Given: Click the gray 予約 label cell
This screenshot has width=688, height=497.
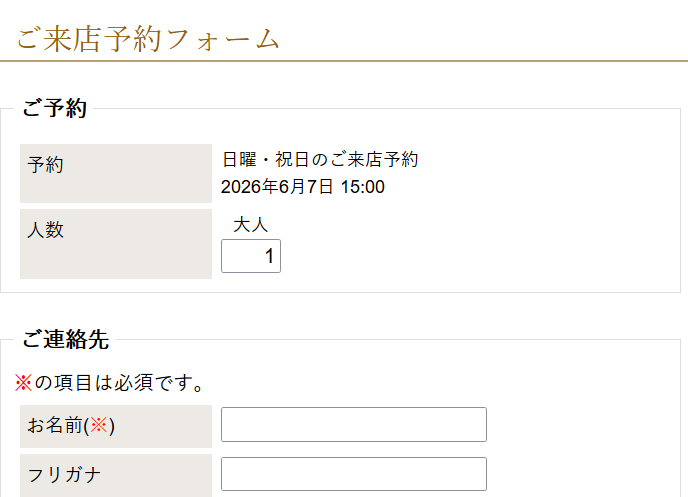Looking at the screenshot, I should [115, 173].
